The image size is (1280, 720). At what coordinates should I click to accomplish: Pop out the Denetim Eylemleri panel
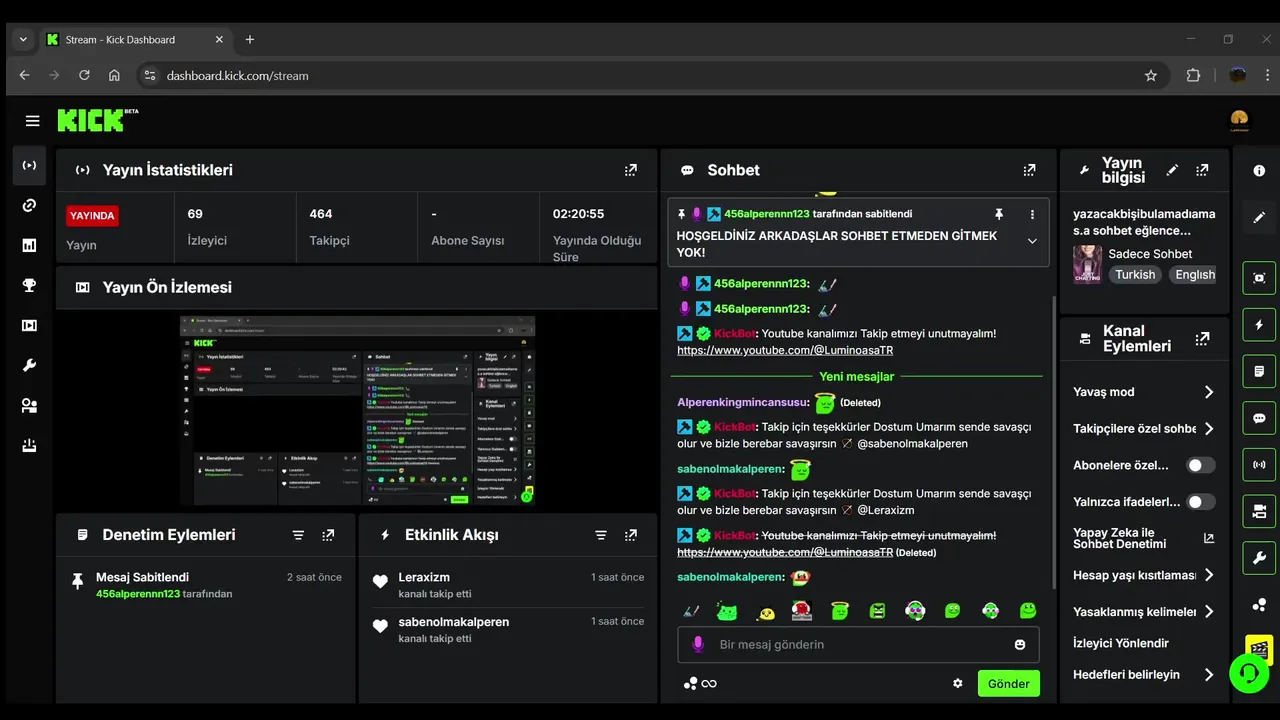(x=328, y=535)
